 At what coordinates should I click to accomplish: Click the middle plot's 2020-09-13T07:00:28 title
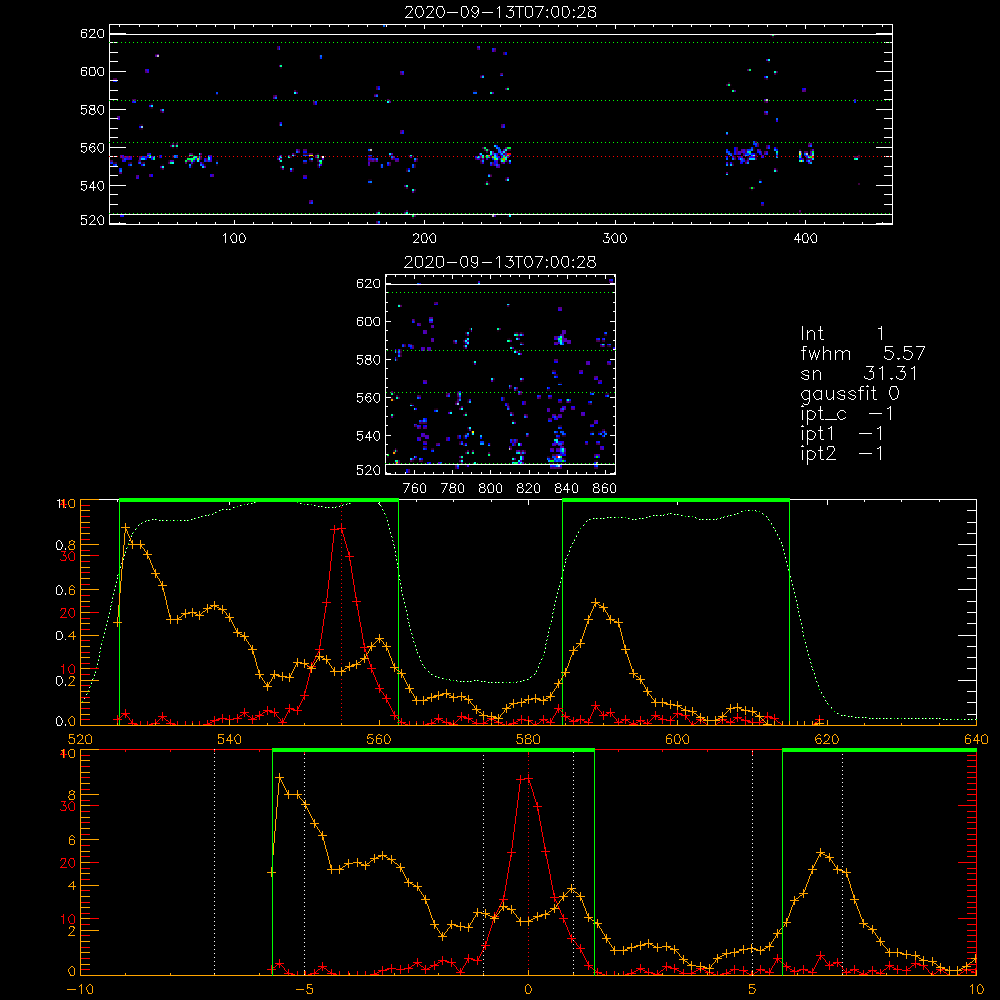pos(500,262)
